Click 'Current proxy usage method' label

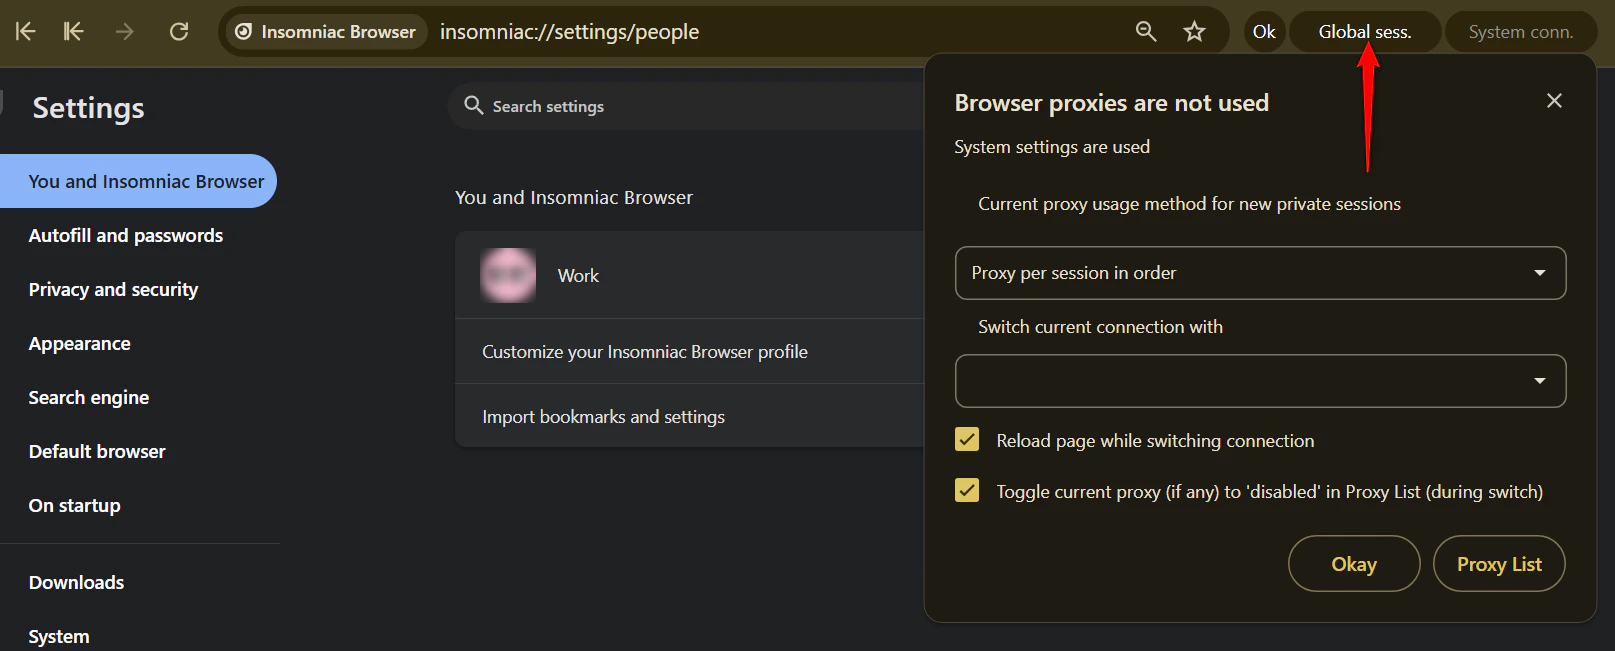(1189, 204)
